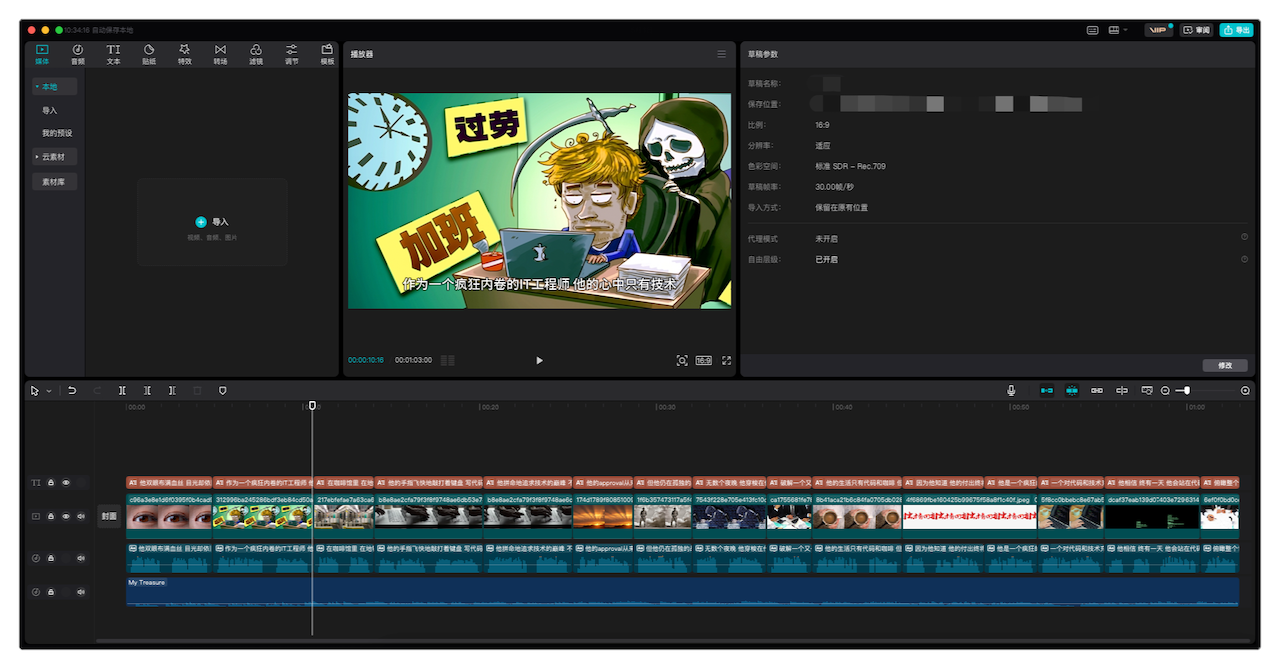Select the My Treasure audio clip

(682, 592)
